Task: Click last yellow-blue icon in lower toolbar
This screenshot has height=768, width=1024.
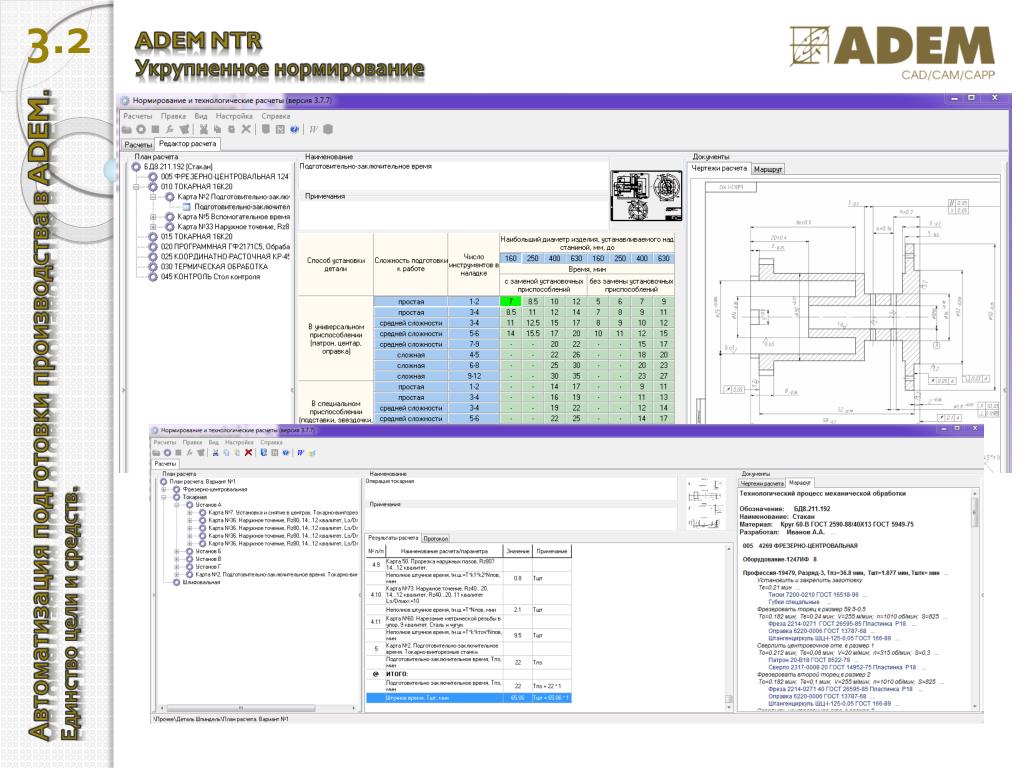Action: (x=312, y=453)
